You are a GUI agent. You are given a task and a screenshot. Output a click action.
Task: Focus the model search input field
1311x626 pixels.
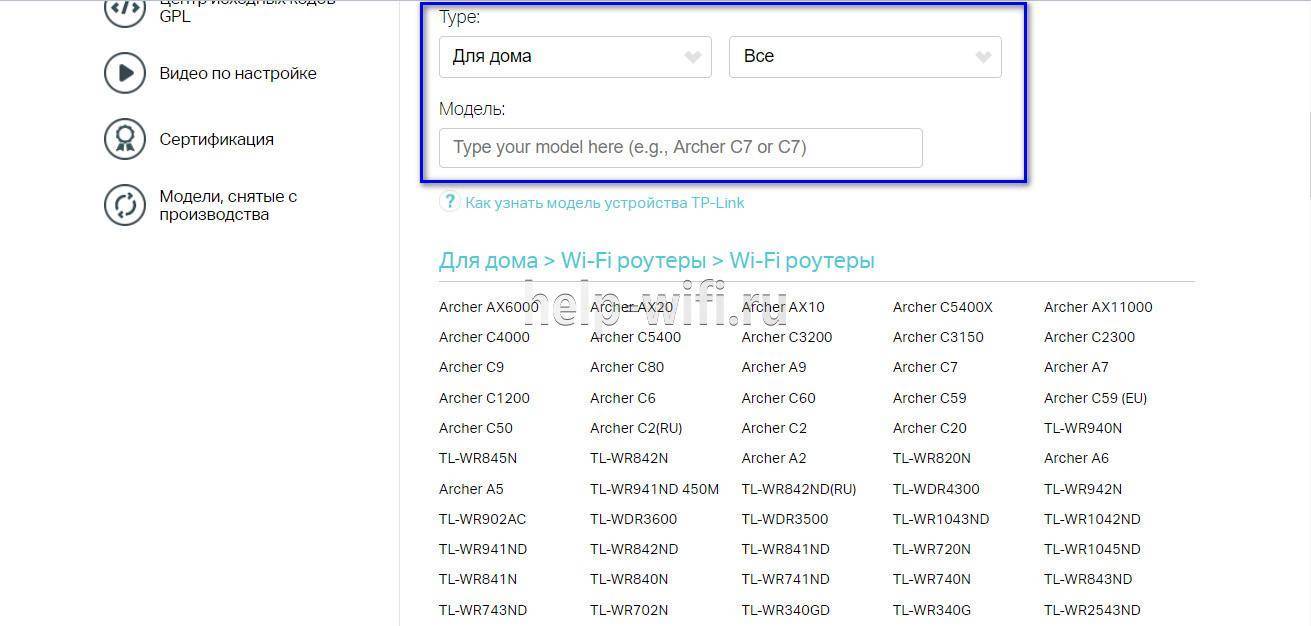click(x=680, y=148)
